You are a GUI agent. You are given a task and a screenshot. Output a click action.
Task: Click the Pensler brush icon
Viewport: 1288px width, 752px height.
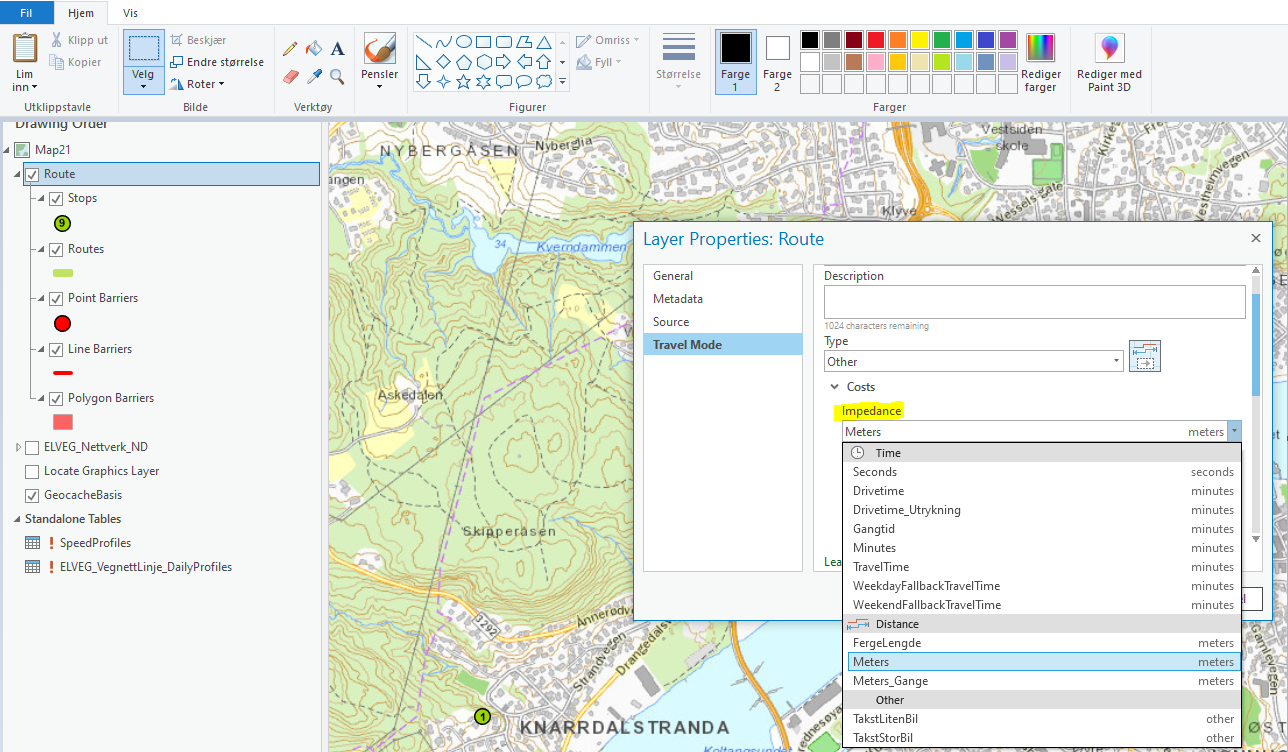[x=379, y=48]
